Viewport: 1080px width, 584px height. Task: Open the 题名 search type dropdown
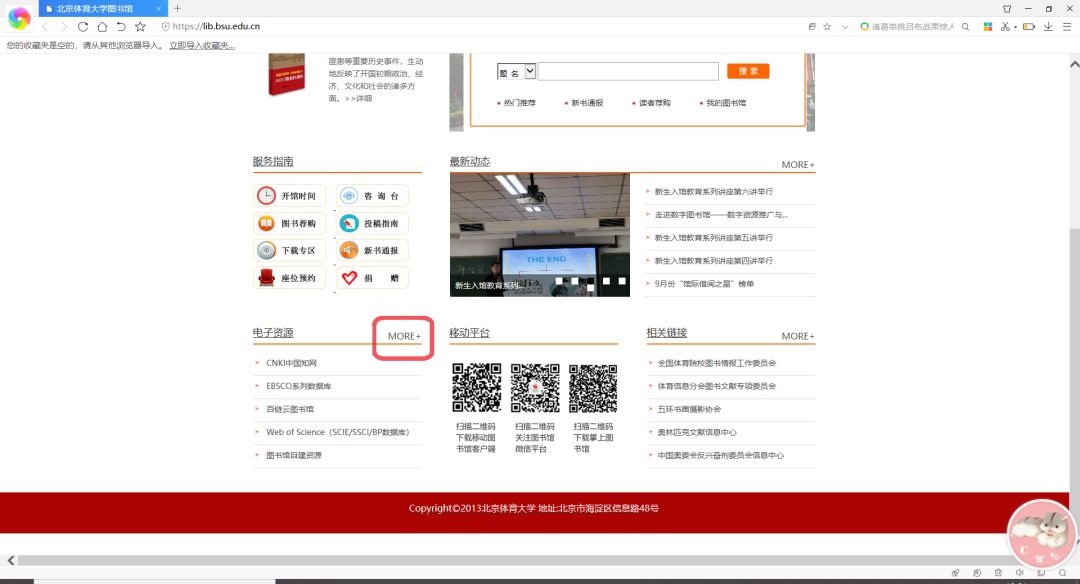click(530, 71)
